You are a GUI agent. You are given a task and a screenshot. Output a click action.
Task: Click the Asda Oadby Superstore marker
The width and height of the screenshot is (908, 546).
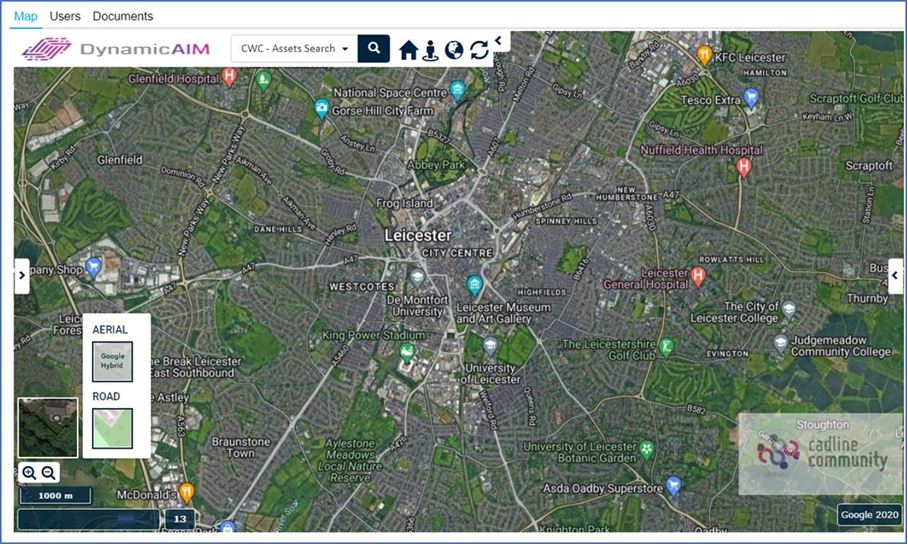[x=673, y=485]
